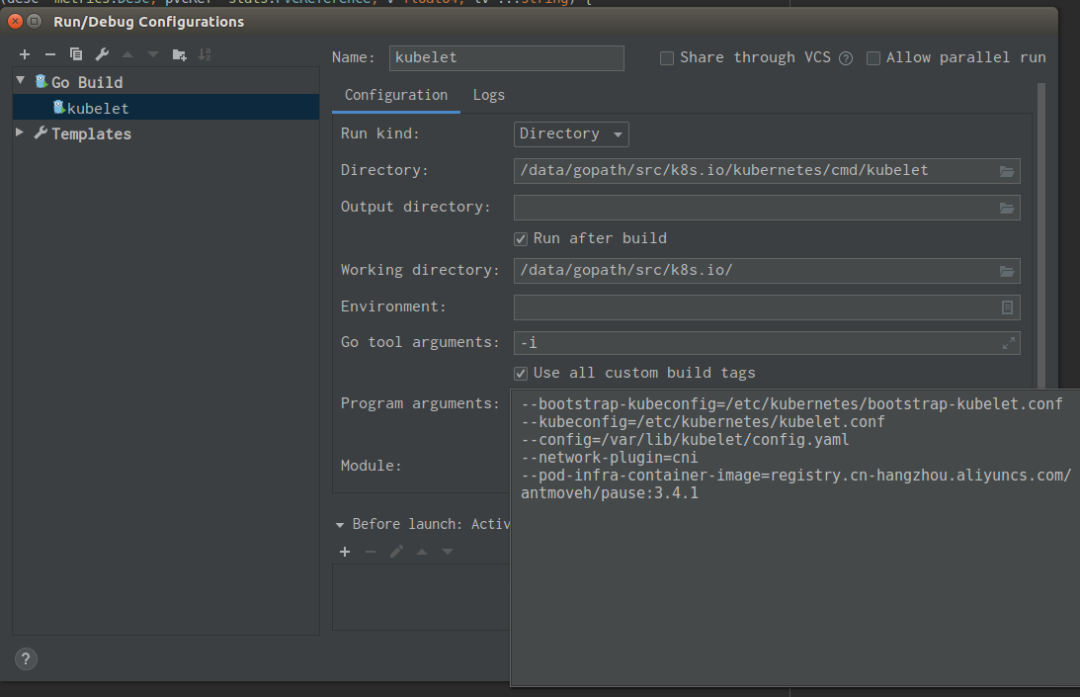Click --config=/var/lib/kubelet/config.yaml line

pos(685,439)
